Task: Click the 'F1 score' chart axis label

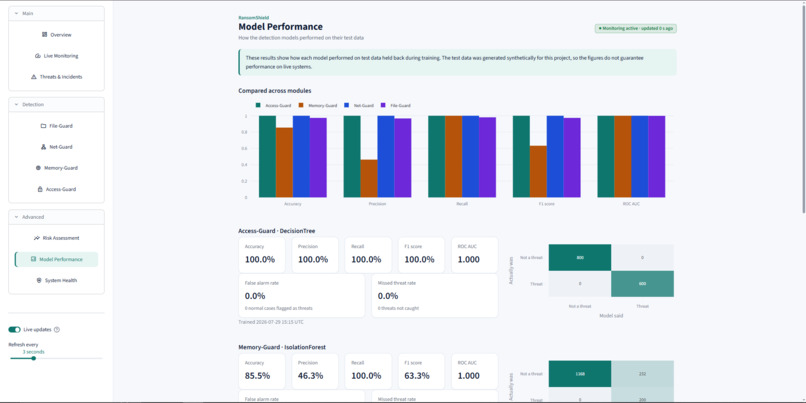Action: tap(546, 204)
